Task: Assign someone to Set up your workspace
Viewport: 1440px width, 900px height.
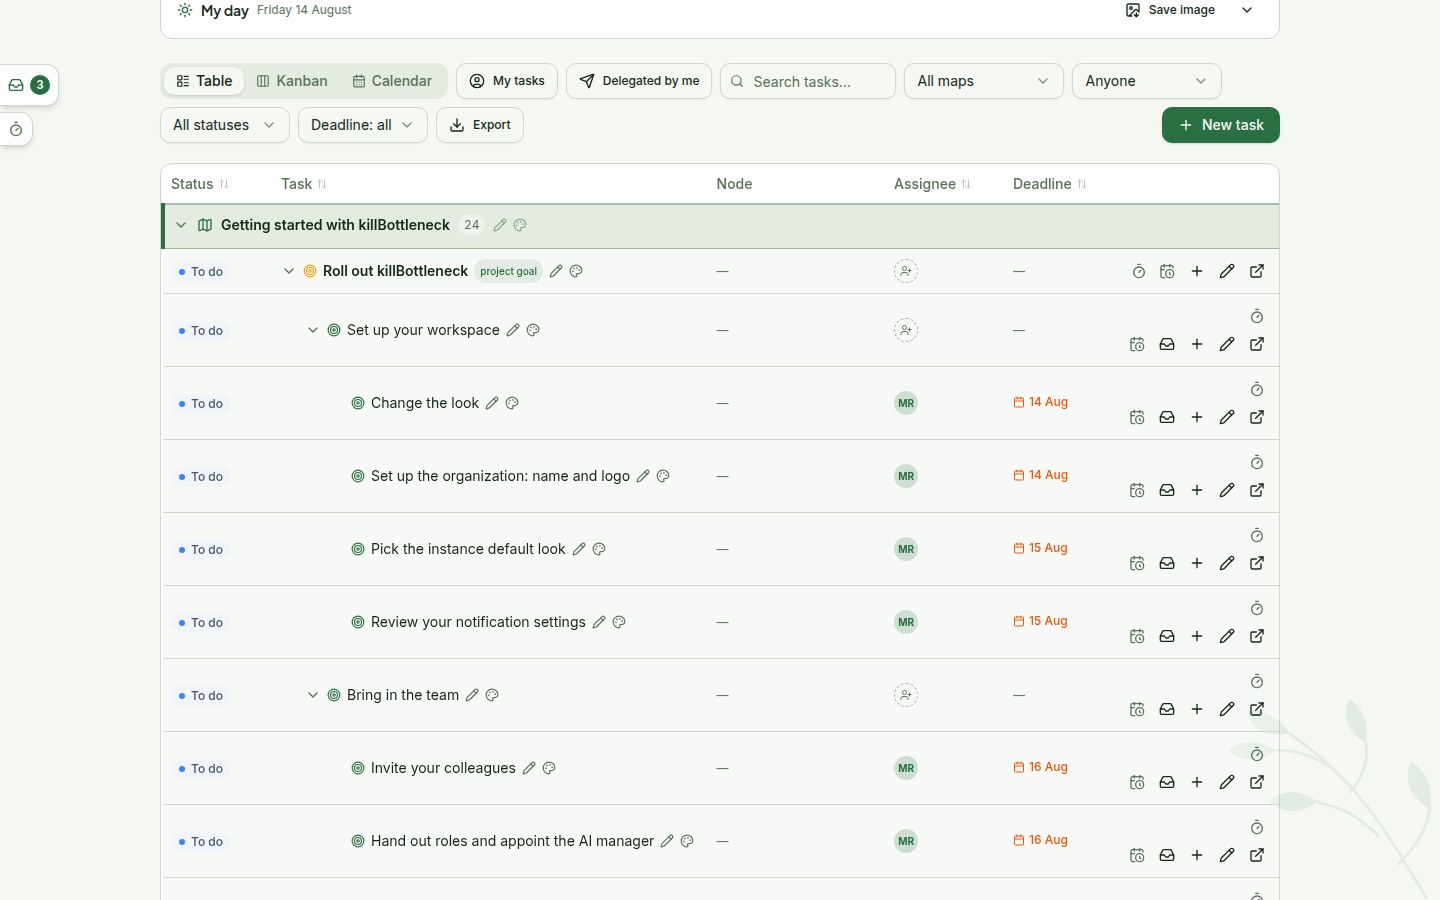Action: [x=906, y=330]
